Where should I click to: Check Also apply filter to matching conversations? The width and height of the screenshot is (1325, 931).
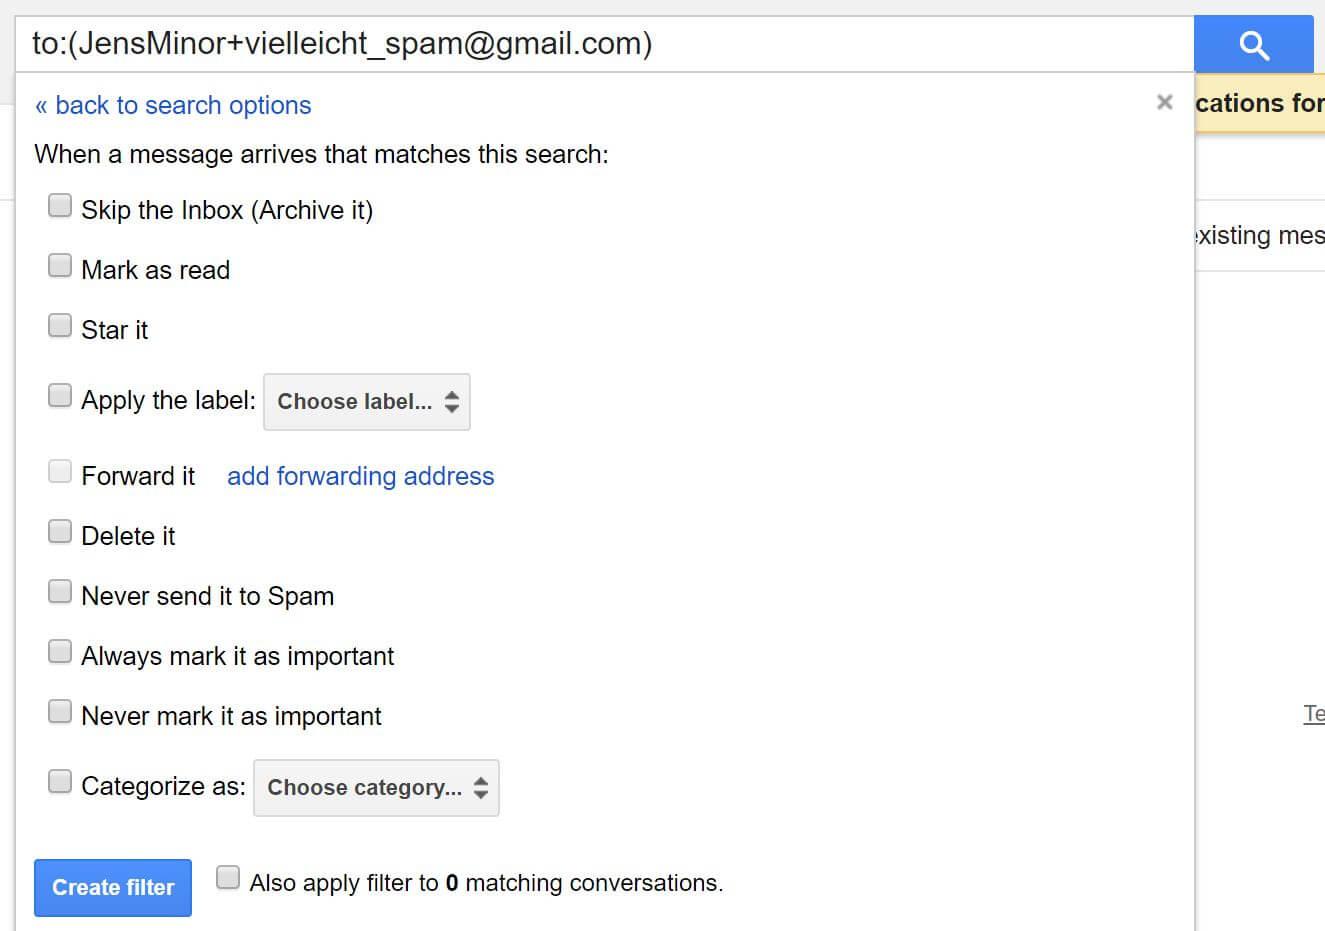[x=228, y=878]
